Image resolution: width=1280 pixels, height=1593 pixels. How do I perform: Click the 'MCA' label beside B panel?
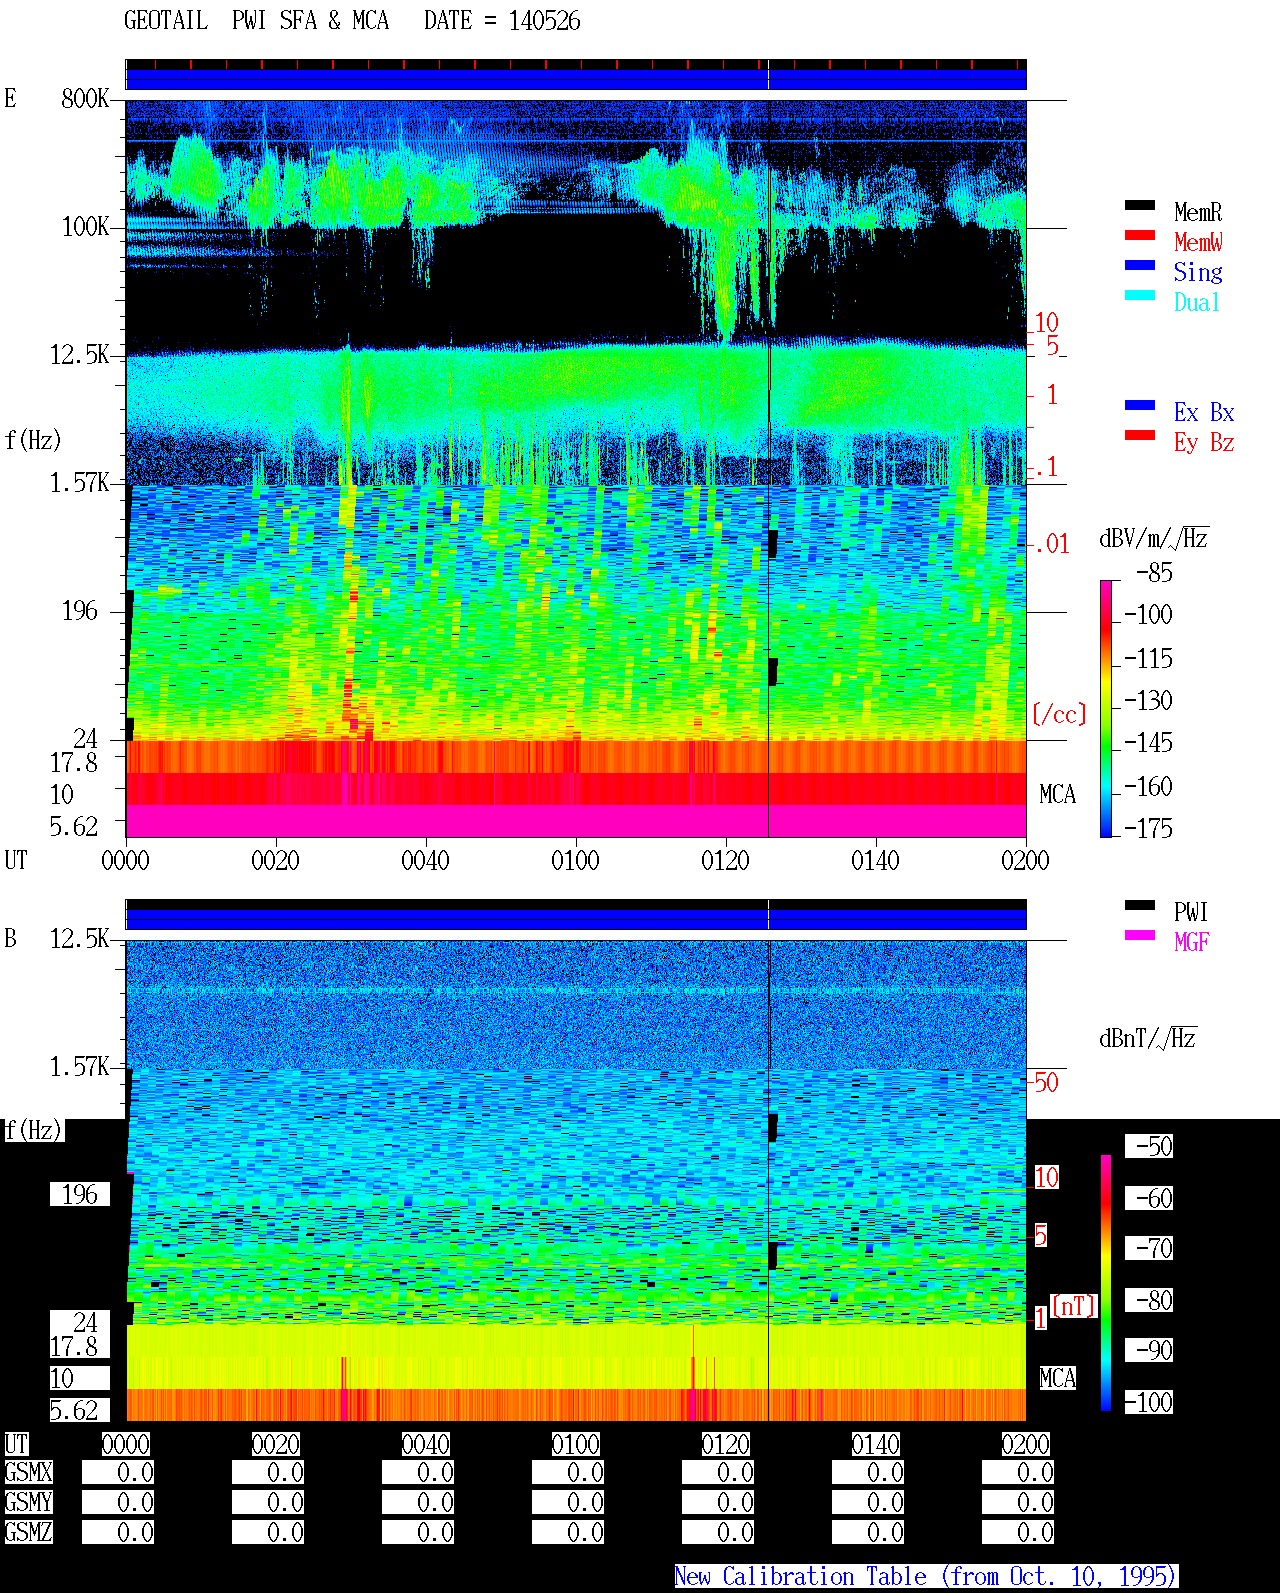click(x=1057, y=1378)
